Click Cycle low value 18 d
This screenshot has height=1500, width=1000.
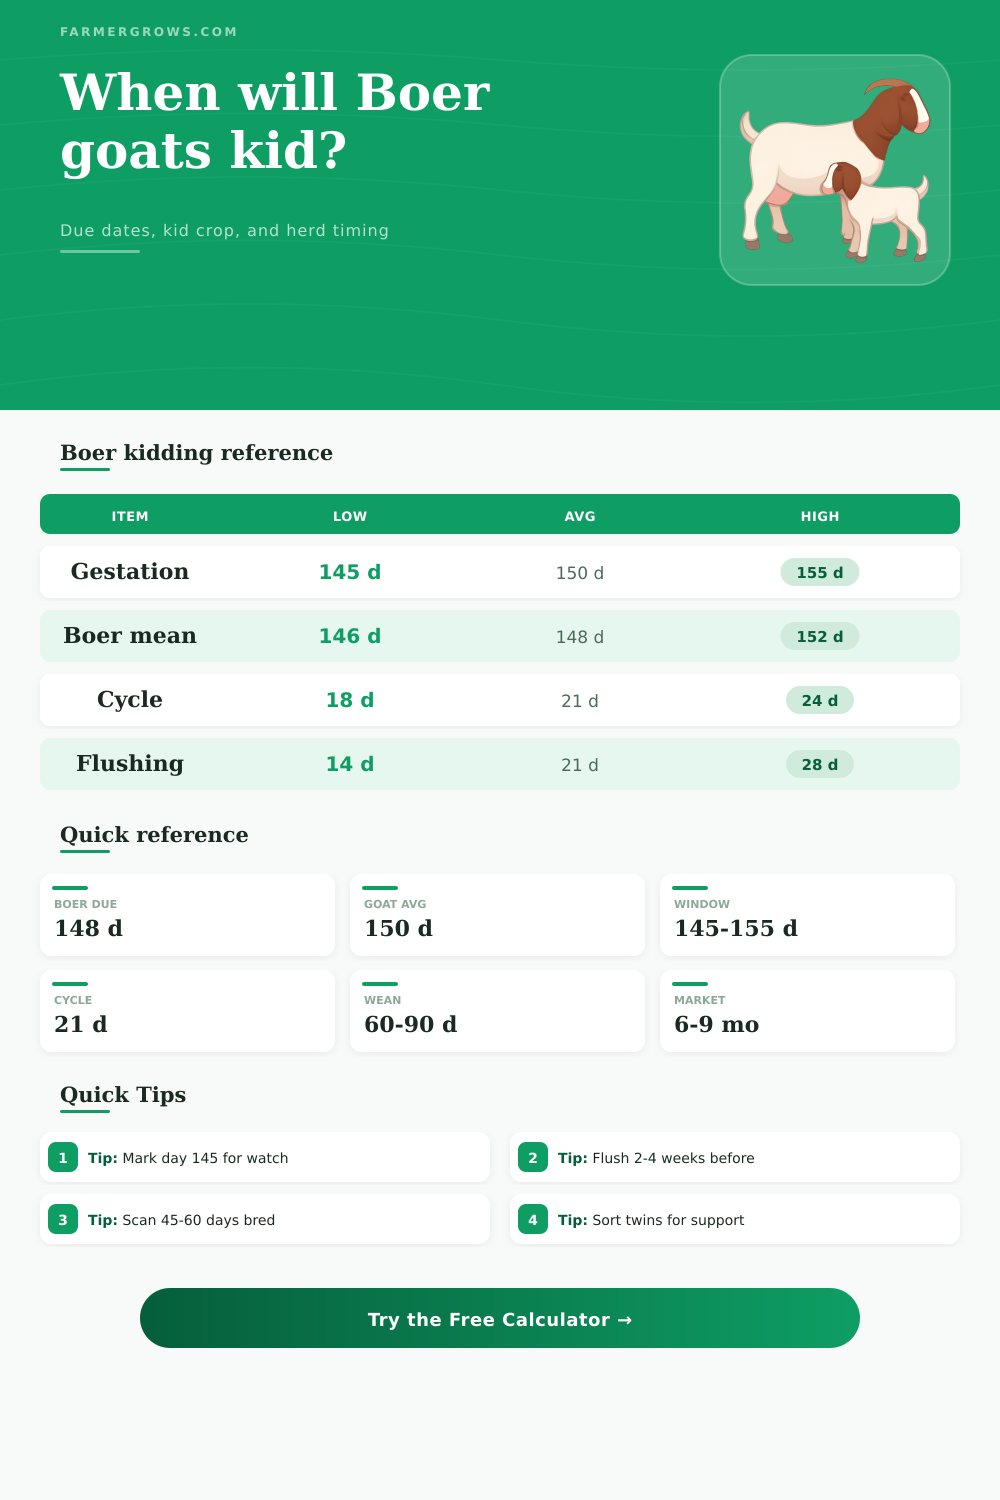(350, 700)
